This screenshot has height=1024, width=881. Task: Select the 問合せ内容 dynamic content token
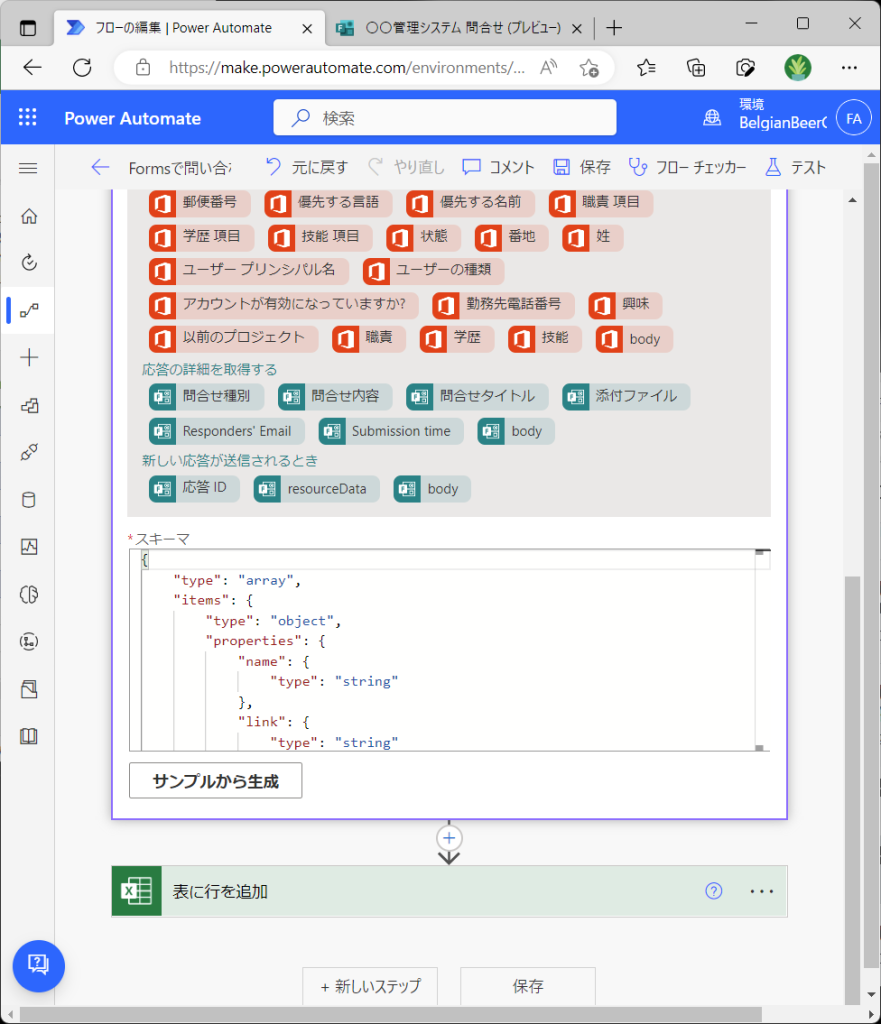[335, 396]
